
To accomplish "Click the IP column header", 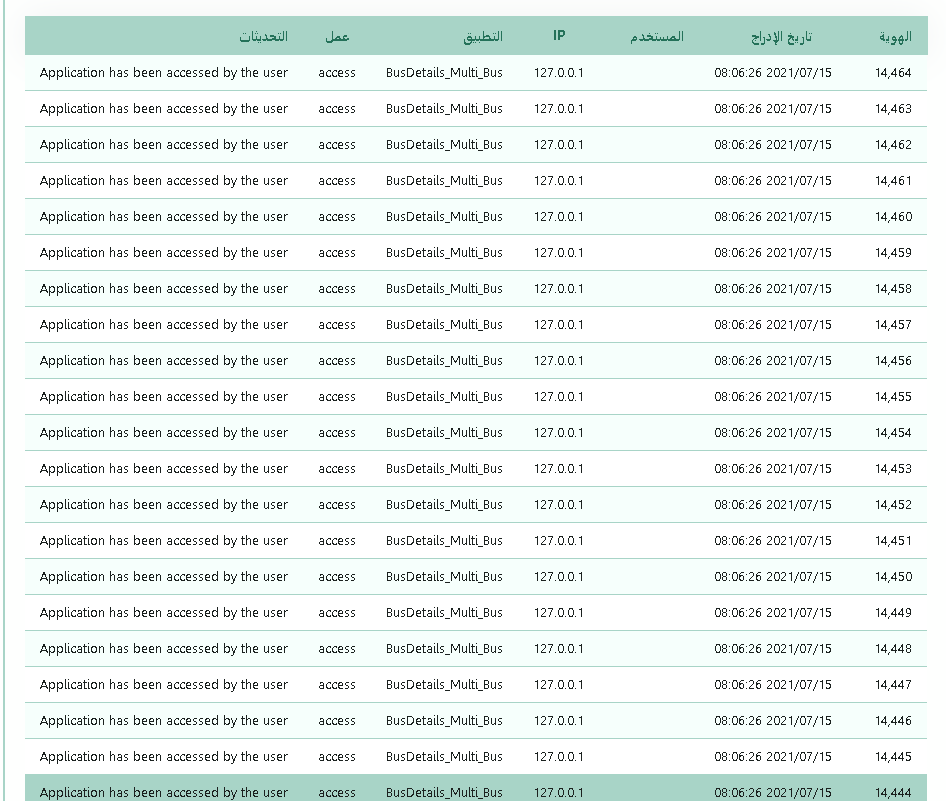I will tap(559, 36).
